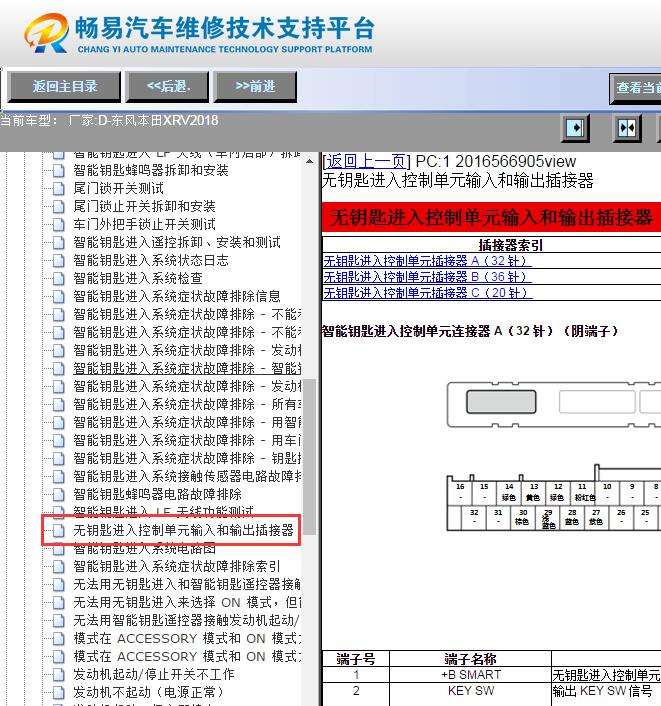Select 智能钥匙蜂鸣器拆卸和安装 tree item
Image resolution: width=661 pixels, height=706 pixels.
pyautogui.click(x=150, y=170)
